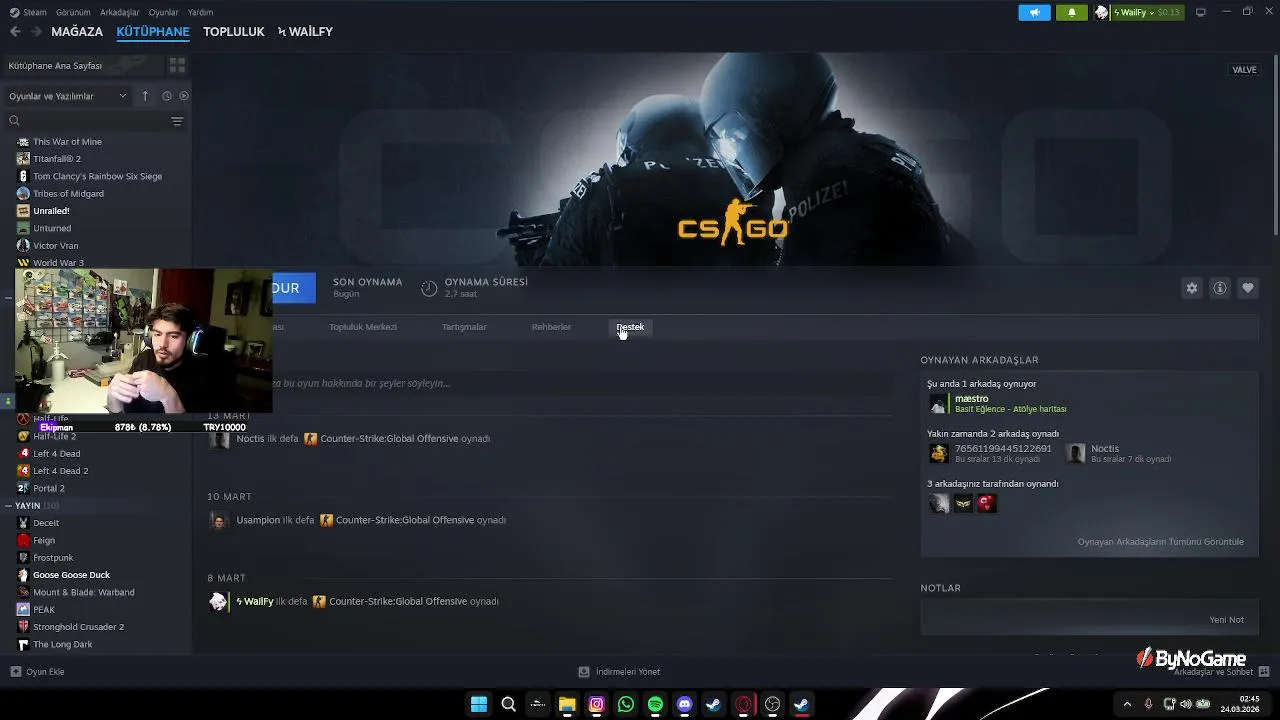Open WhatsApp from taskbar
This screenshot has width=1280, height=720.
(x=626, y=704)
